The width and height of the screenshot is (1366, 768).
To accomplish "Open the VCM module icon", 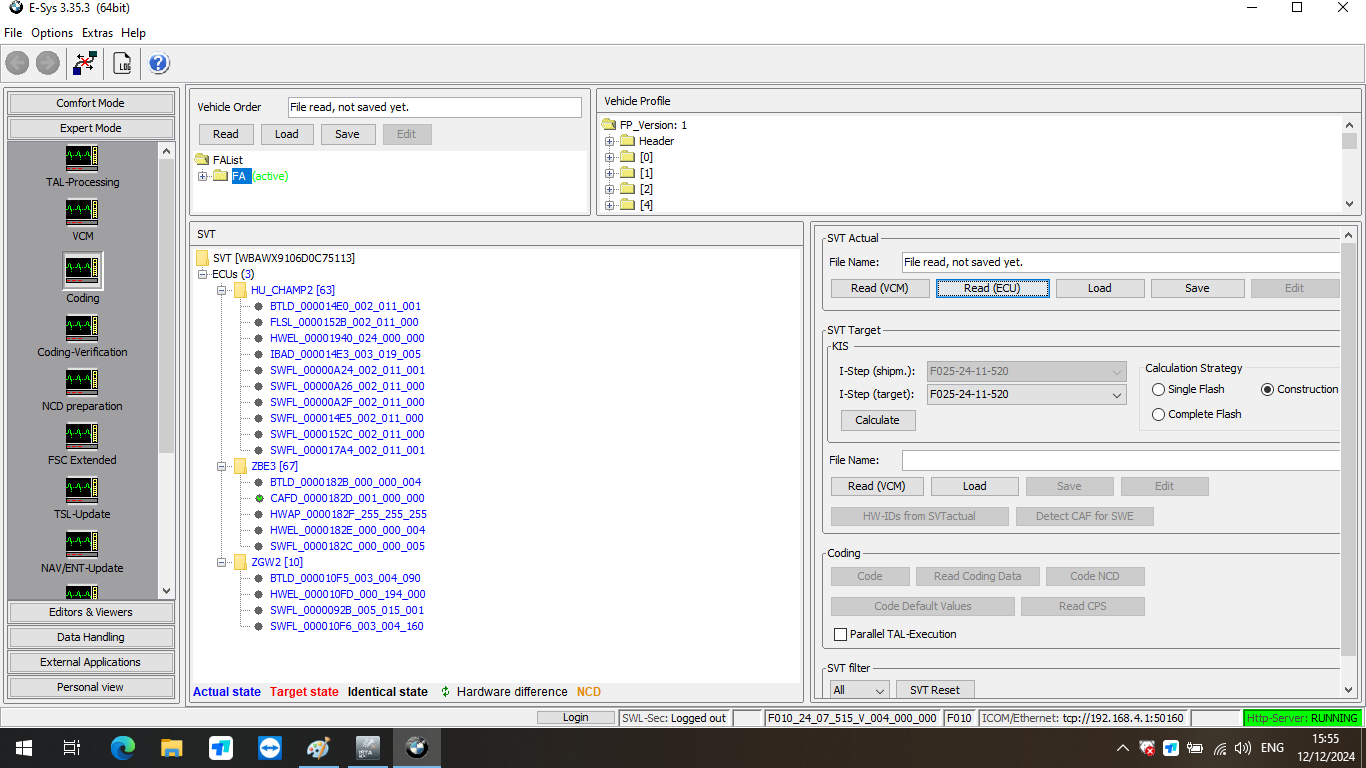I will [x=82, y=212].
